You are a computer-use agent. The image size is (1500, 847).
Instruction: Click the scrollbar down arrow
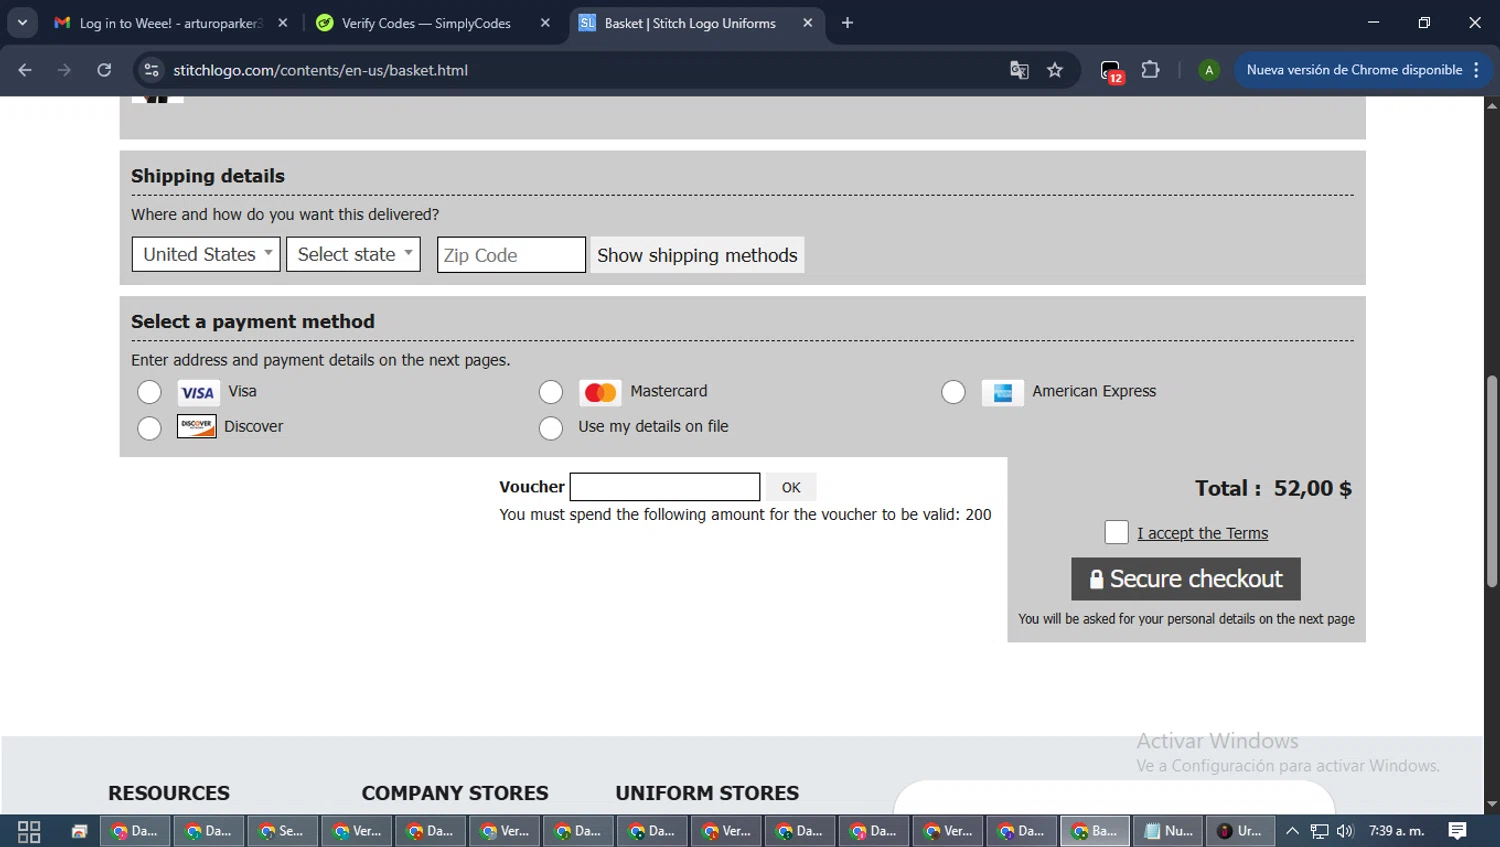coord(1492,804)
